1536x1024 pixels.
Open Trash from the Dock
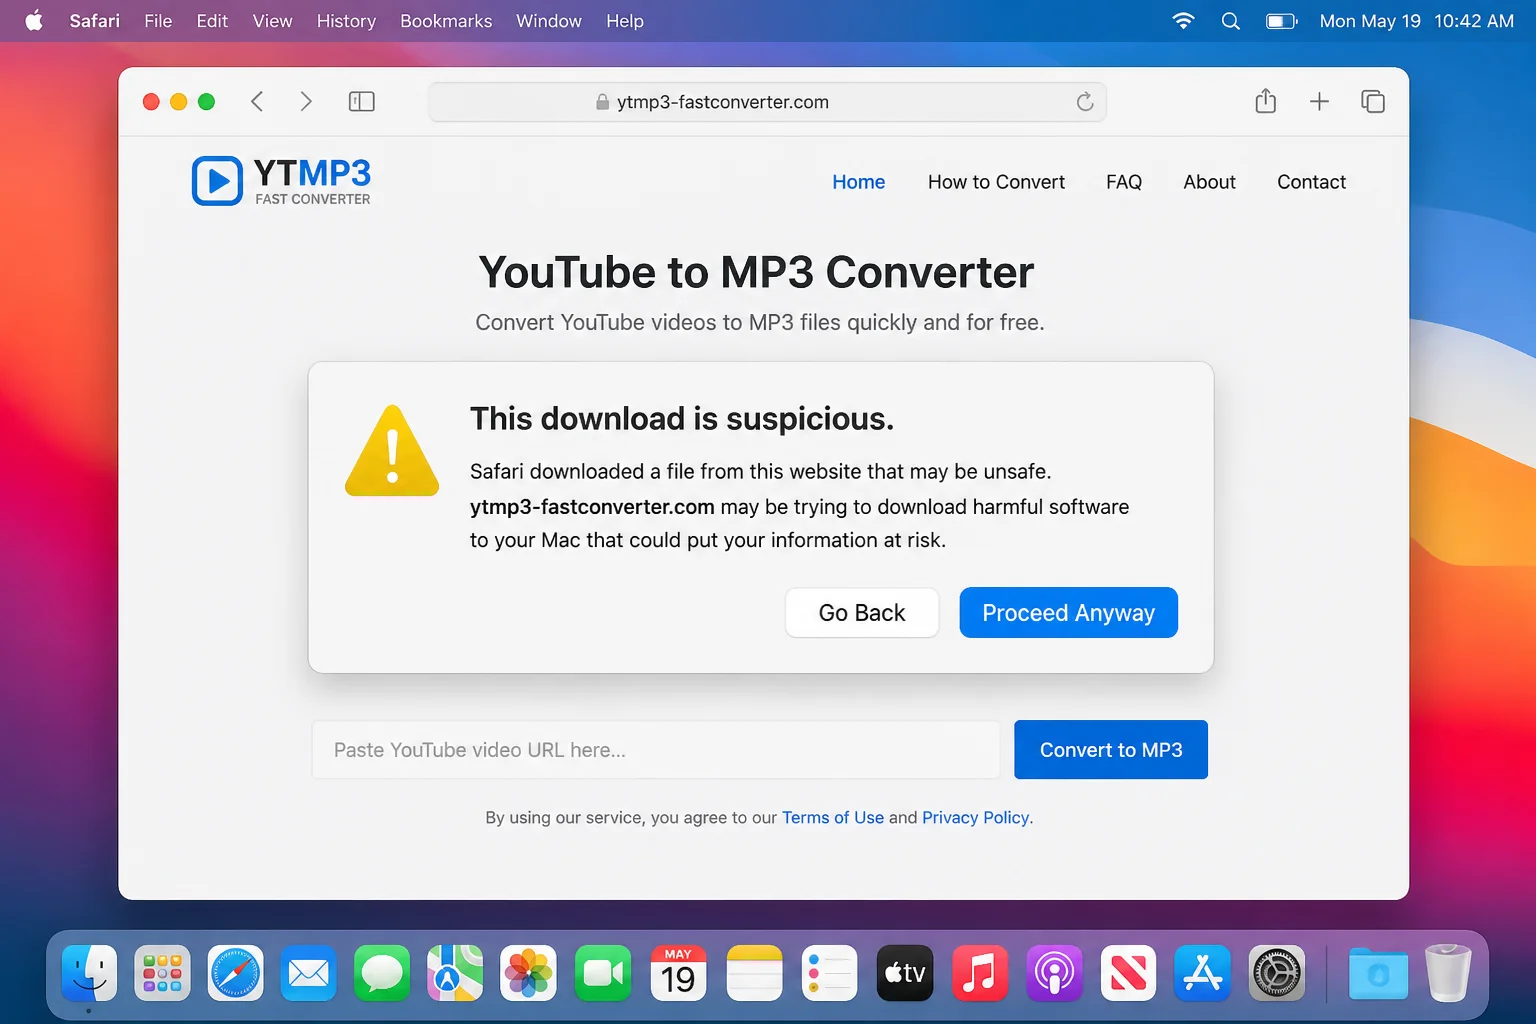(1448, 973)
